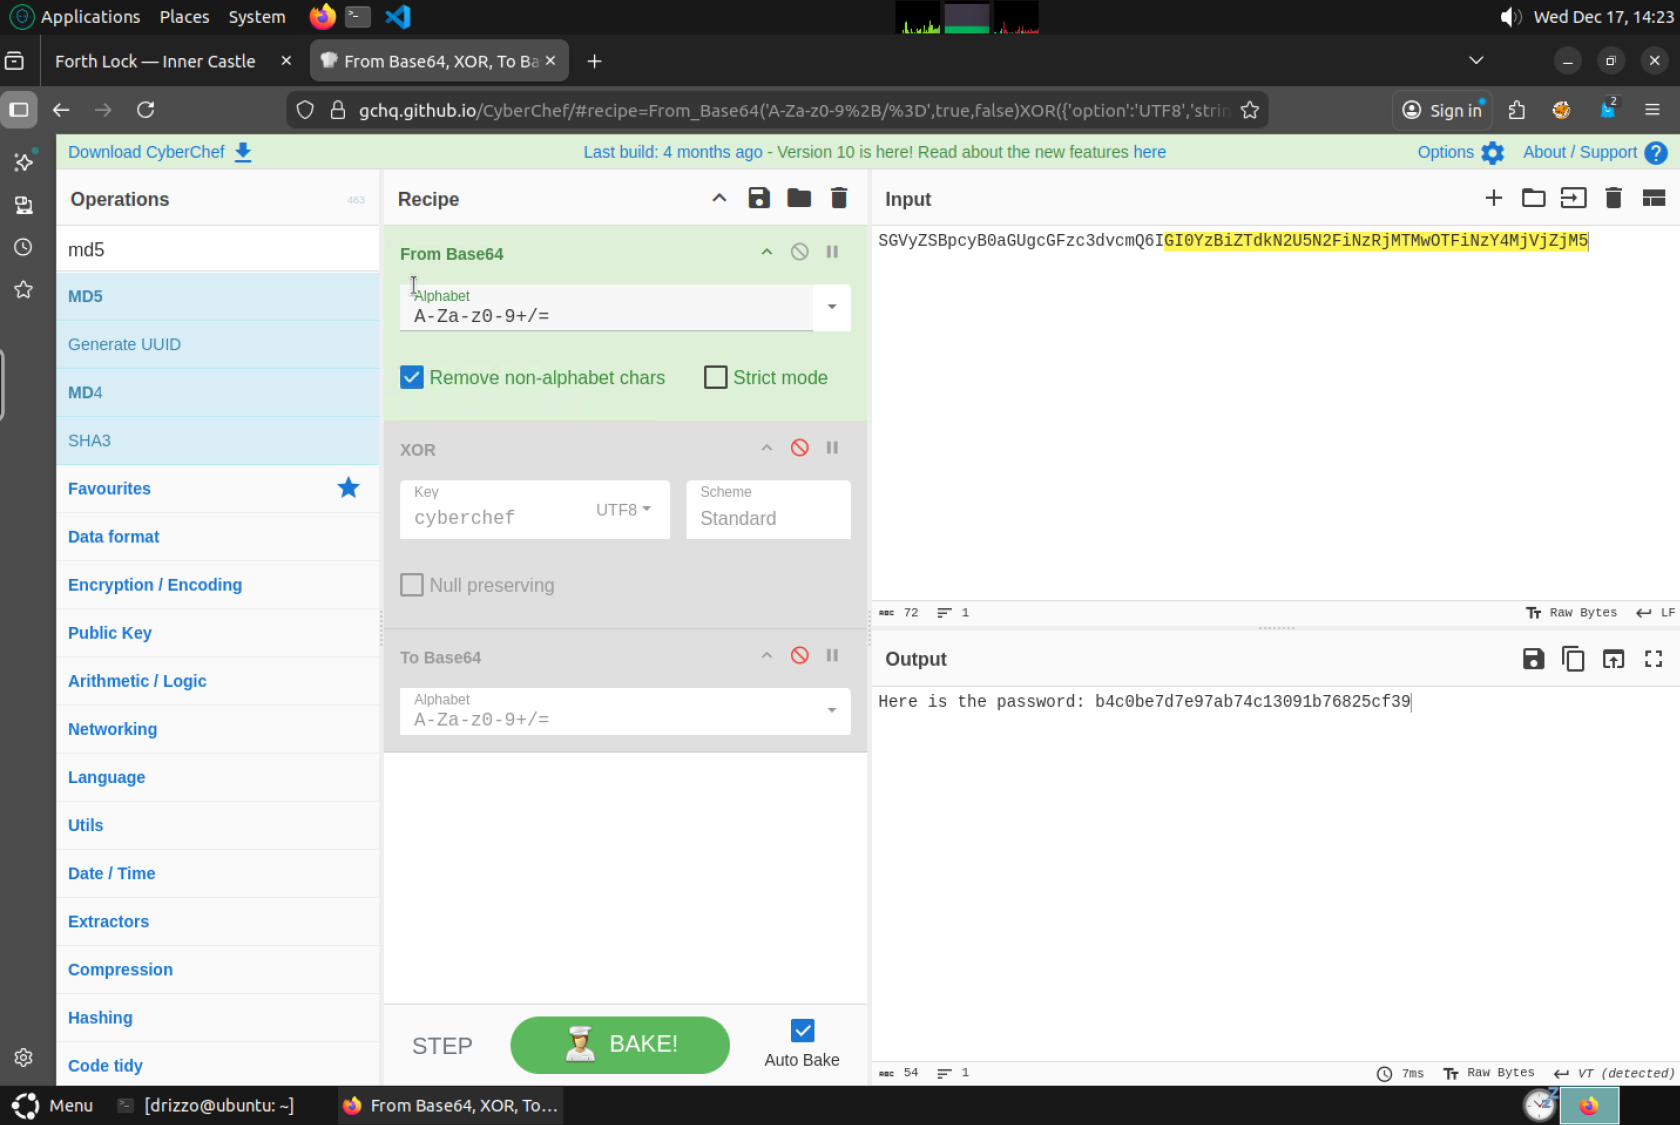Open Firefox extensions menu
This screenshot has height=1125, width=1680.
click(1517, 110)
